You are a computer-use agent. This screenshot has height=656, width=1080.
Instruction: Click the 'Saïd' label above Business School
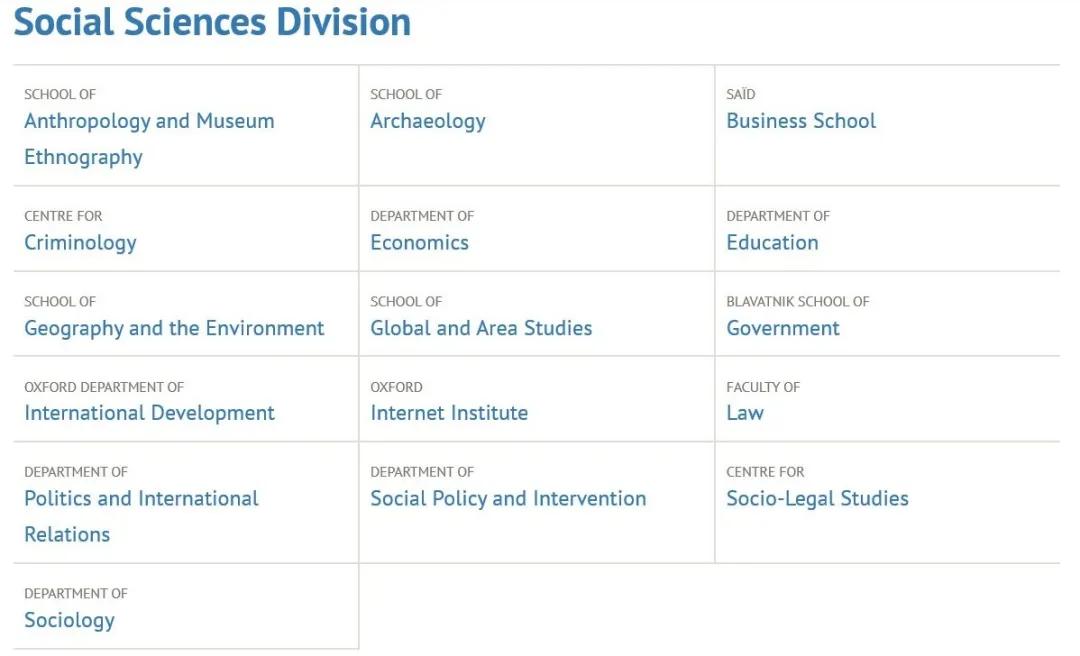point(741,94)
